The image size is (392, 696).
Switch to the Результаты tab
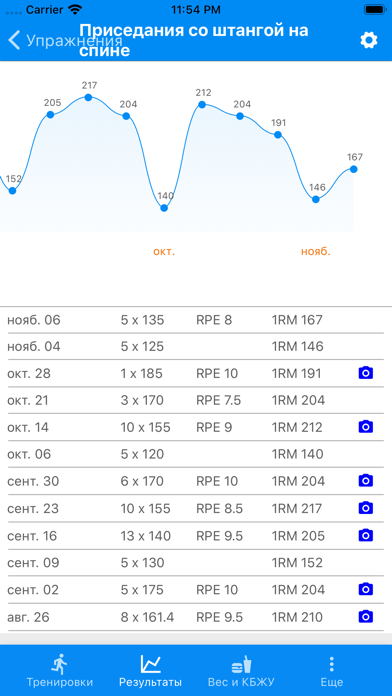(150, 671)
